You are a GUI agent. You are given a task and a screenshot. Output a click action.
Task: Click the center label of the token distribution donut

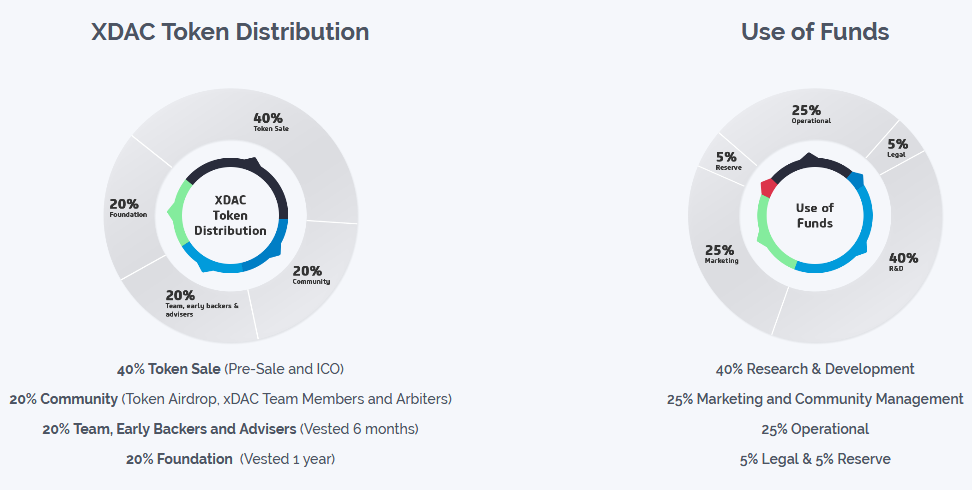point(230,215)
